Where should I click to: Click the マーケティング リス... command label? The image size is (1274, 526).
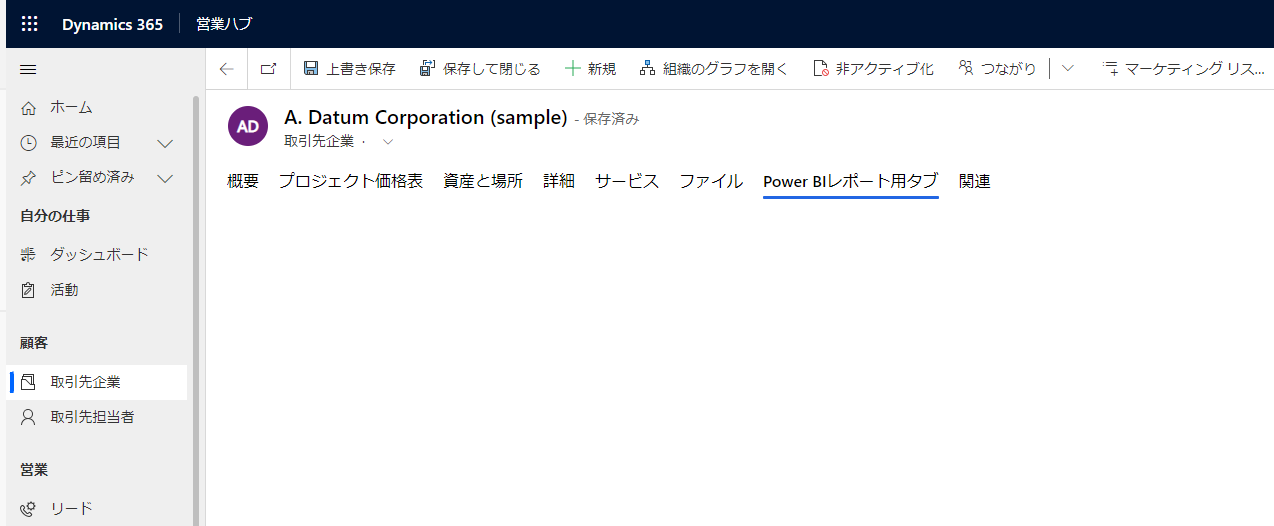[1195, 69]
